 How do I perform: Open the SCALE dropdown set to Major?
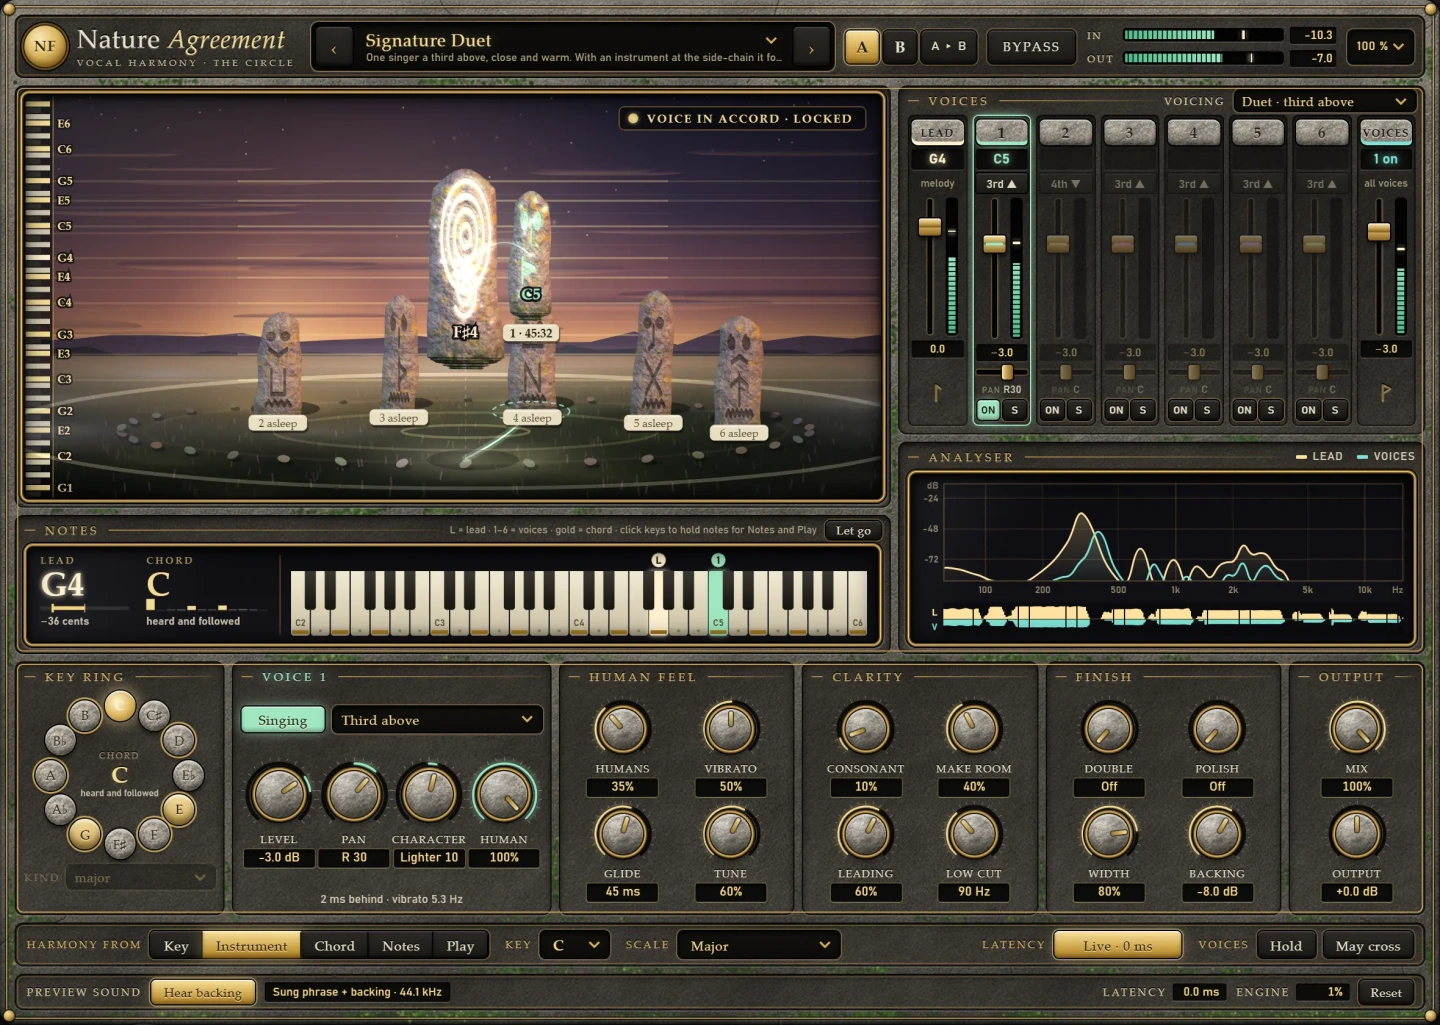tap(759, 945)
